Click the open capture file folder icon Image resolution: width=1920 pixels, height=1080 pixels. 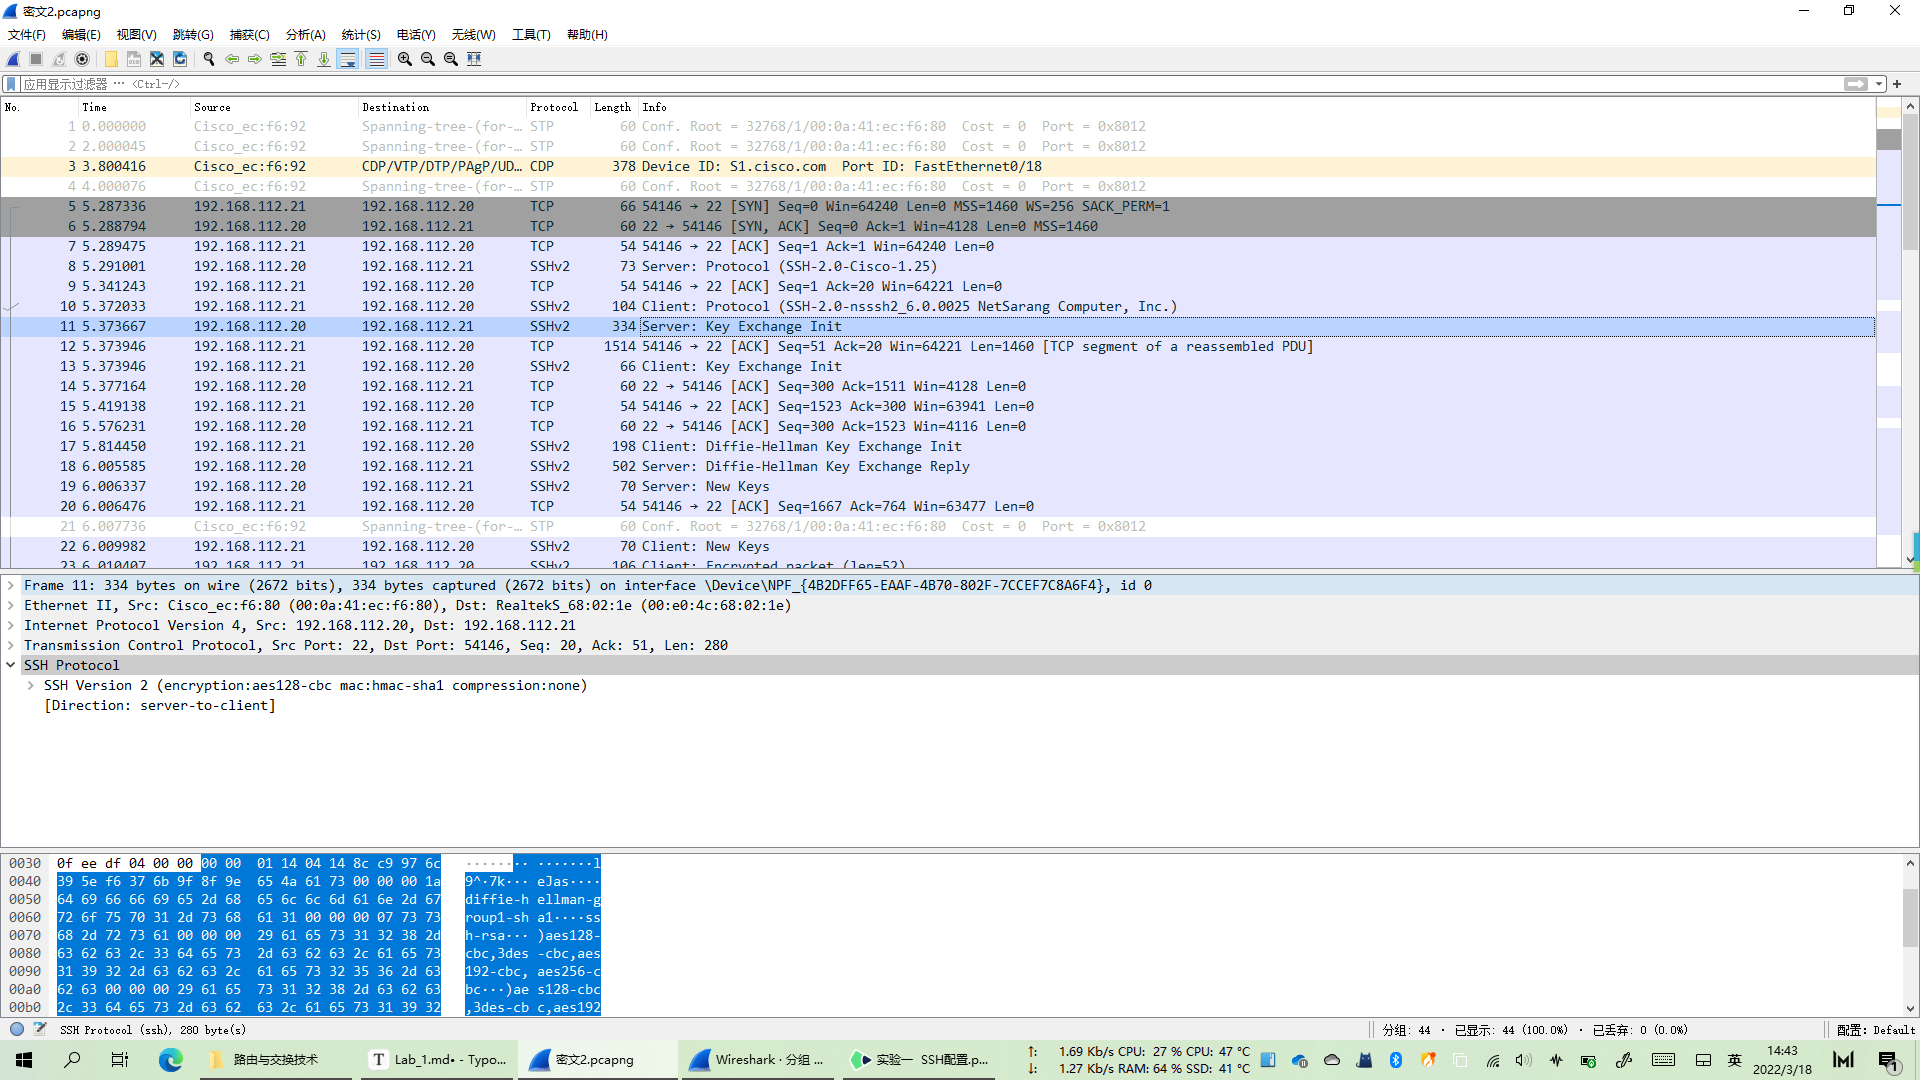click(x=111, y=59)
